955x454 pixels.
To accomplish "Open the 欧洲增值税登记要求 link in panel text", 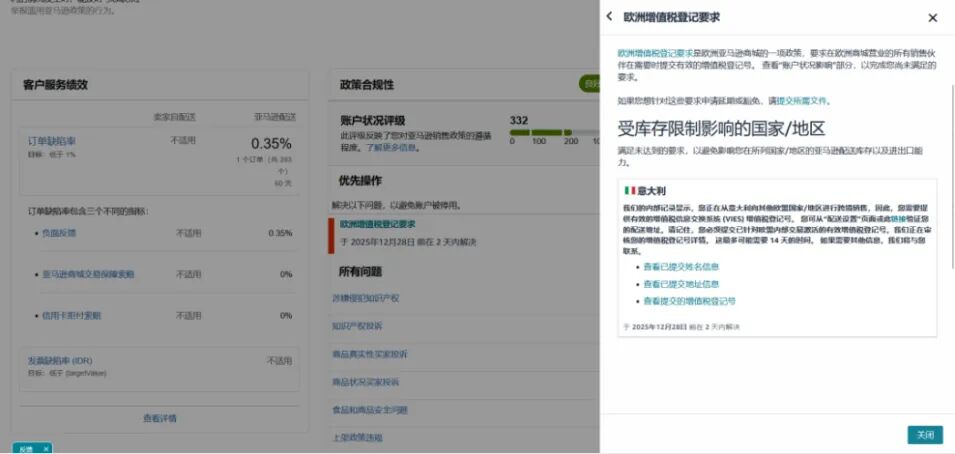I will (655, 52).
